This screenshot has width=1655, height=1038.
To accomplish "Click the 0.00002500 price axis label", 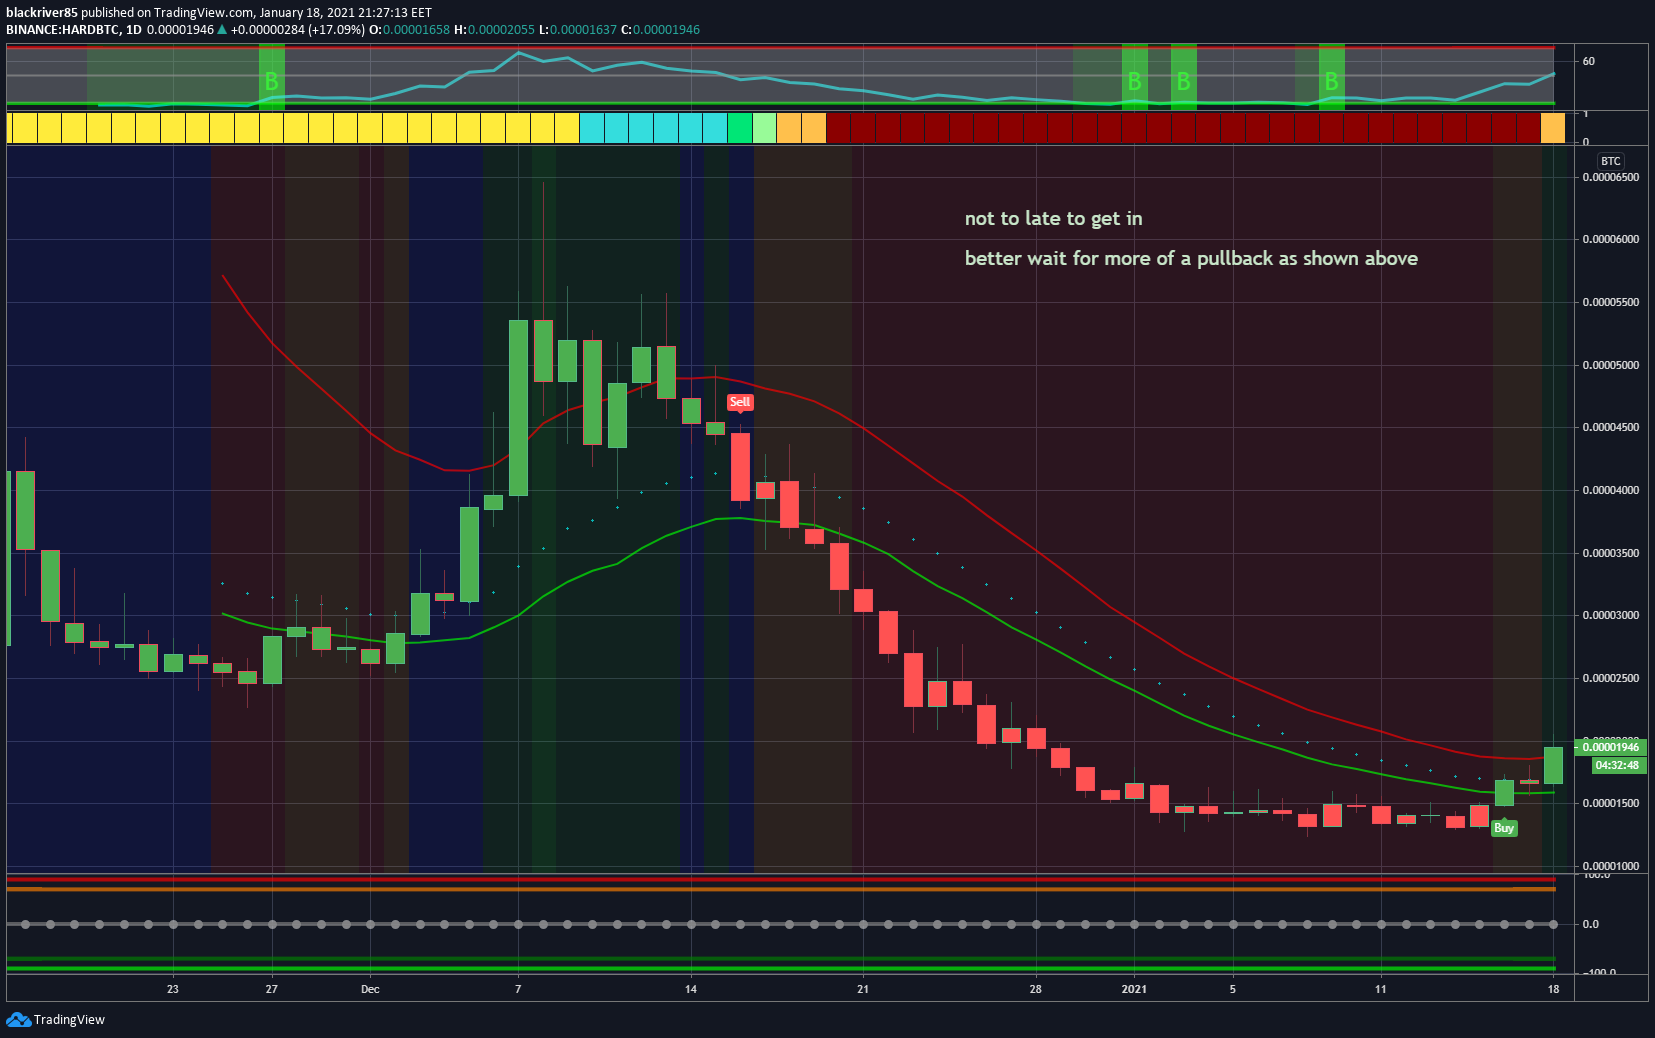I will 1611,678.
